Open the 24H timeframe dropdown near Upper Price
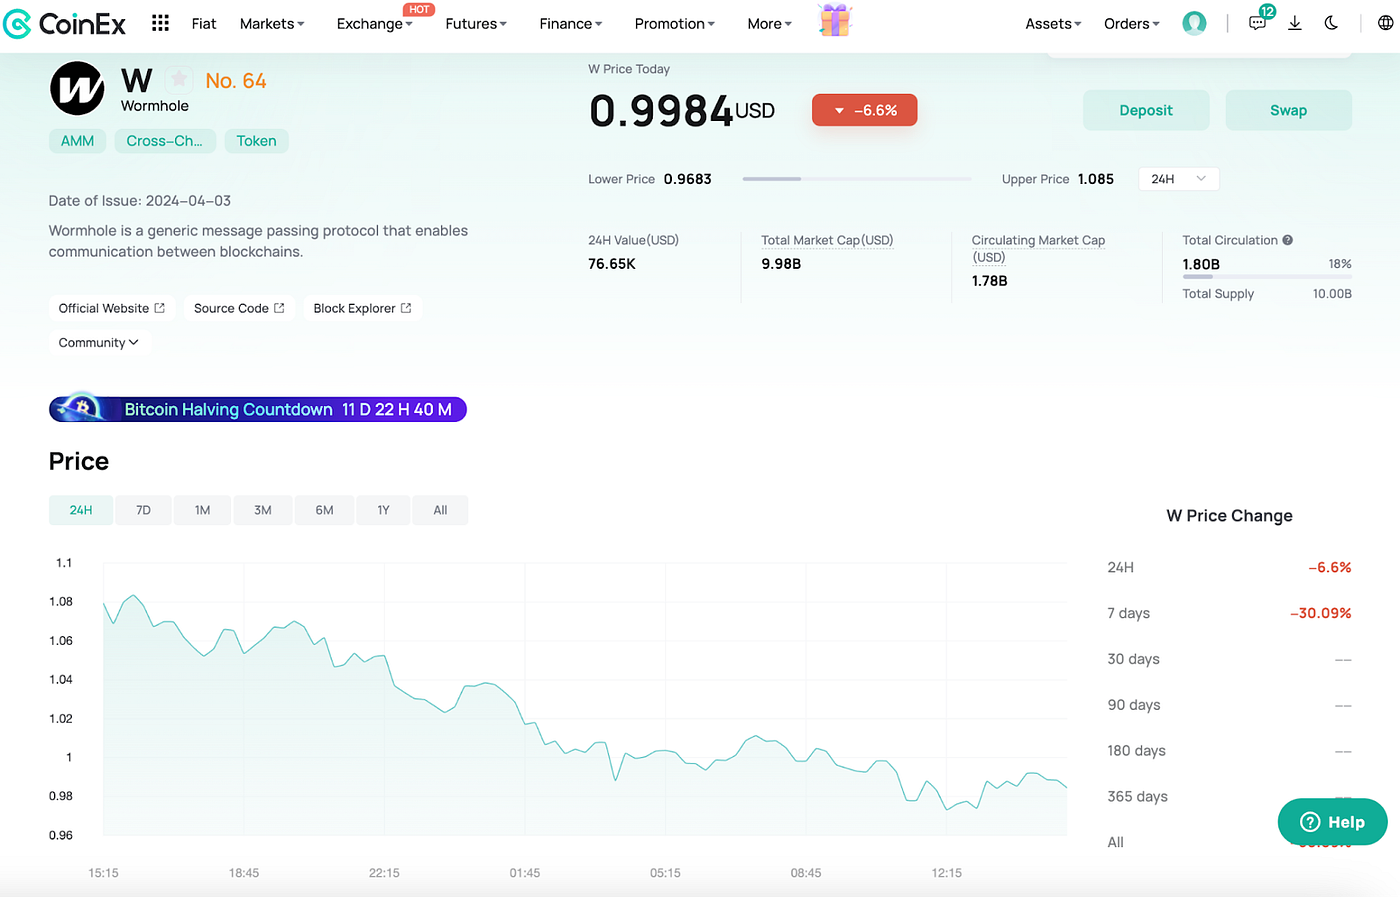This screenshot has width=1400, height=898. (1178, 178)
